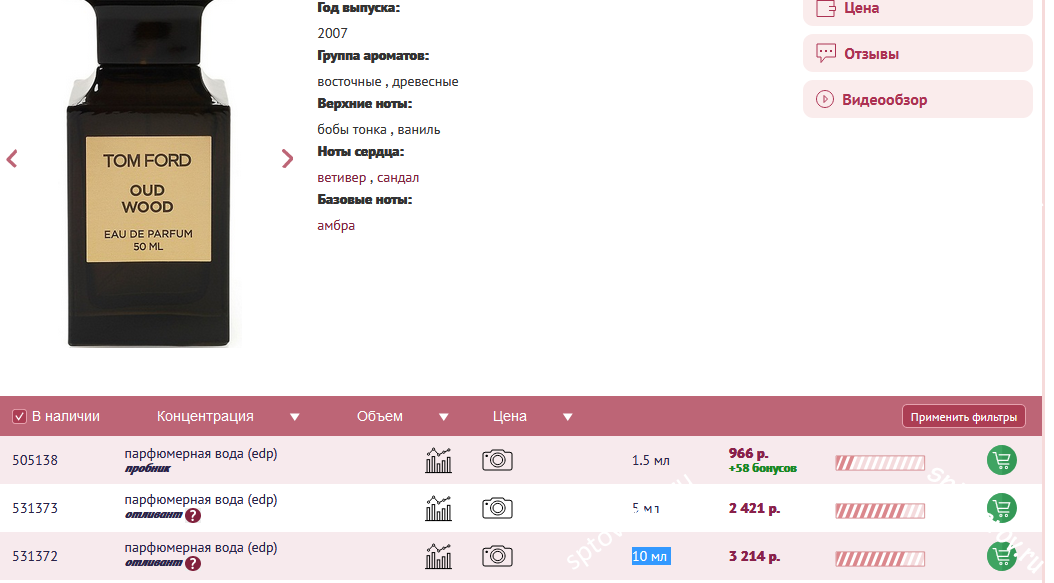1054x583 pixels.
Task: Add the 1.5 мл sample to cart
Action: pos(1002,461)
